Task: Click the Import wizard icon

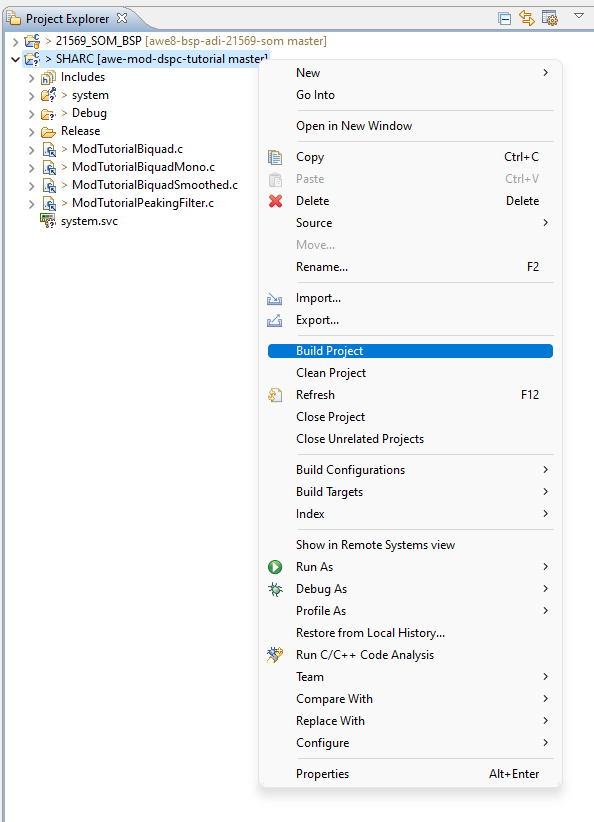Action: coord(277,297)
